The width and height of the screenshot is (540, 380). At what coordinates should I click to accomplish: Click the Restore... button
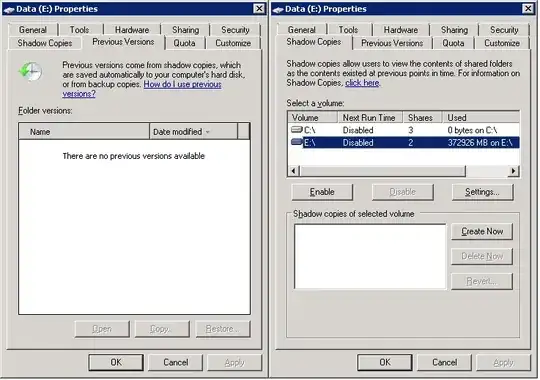[223, 329]
